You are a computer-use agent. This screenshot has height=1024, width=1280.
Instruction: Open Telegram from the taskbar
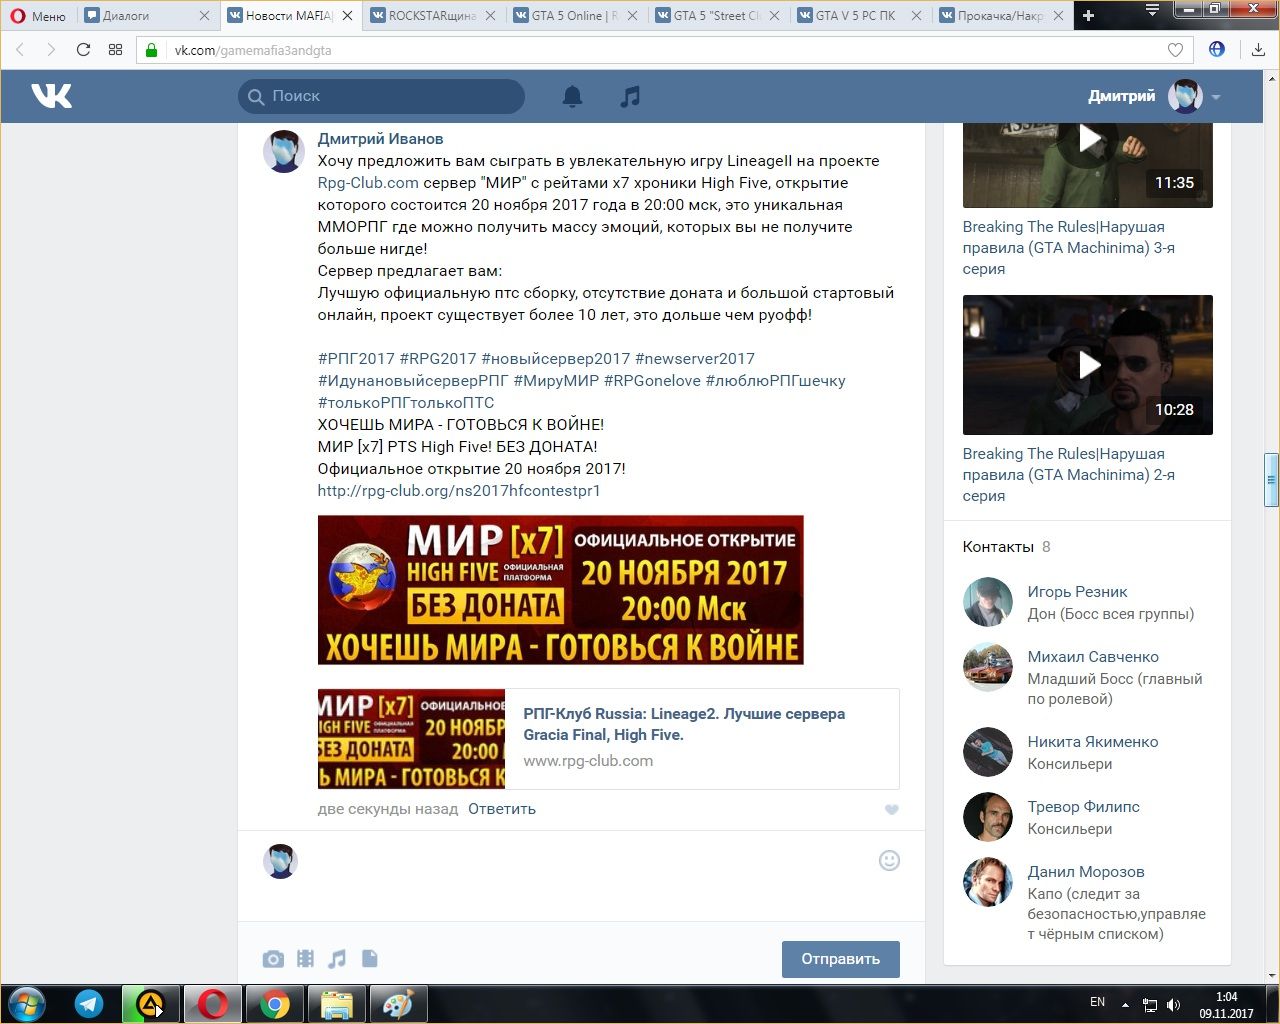pos(89,1004)
